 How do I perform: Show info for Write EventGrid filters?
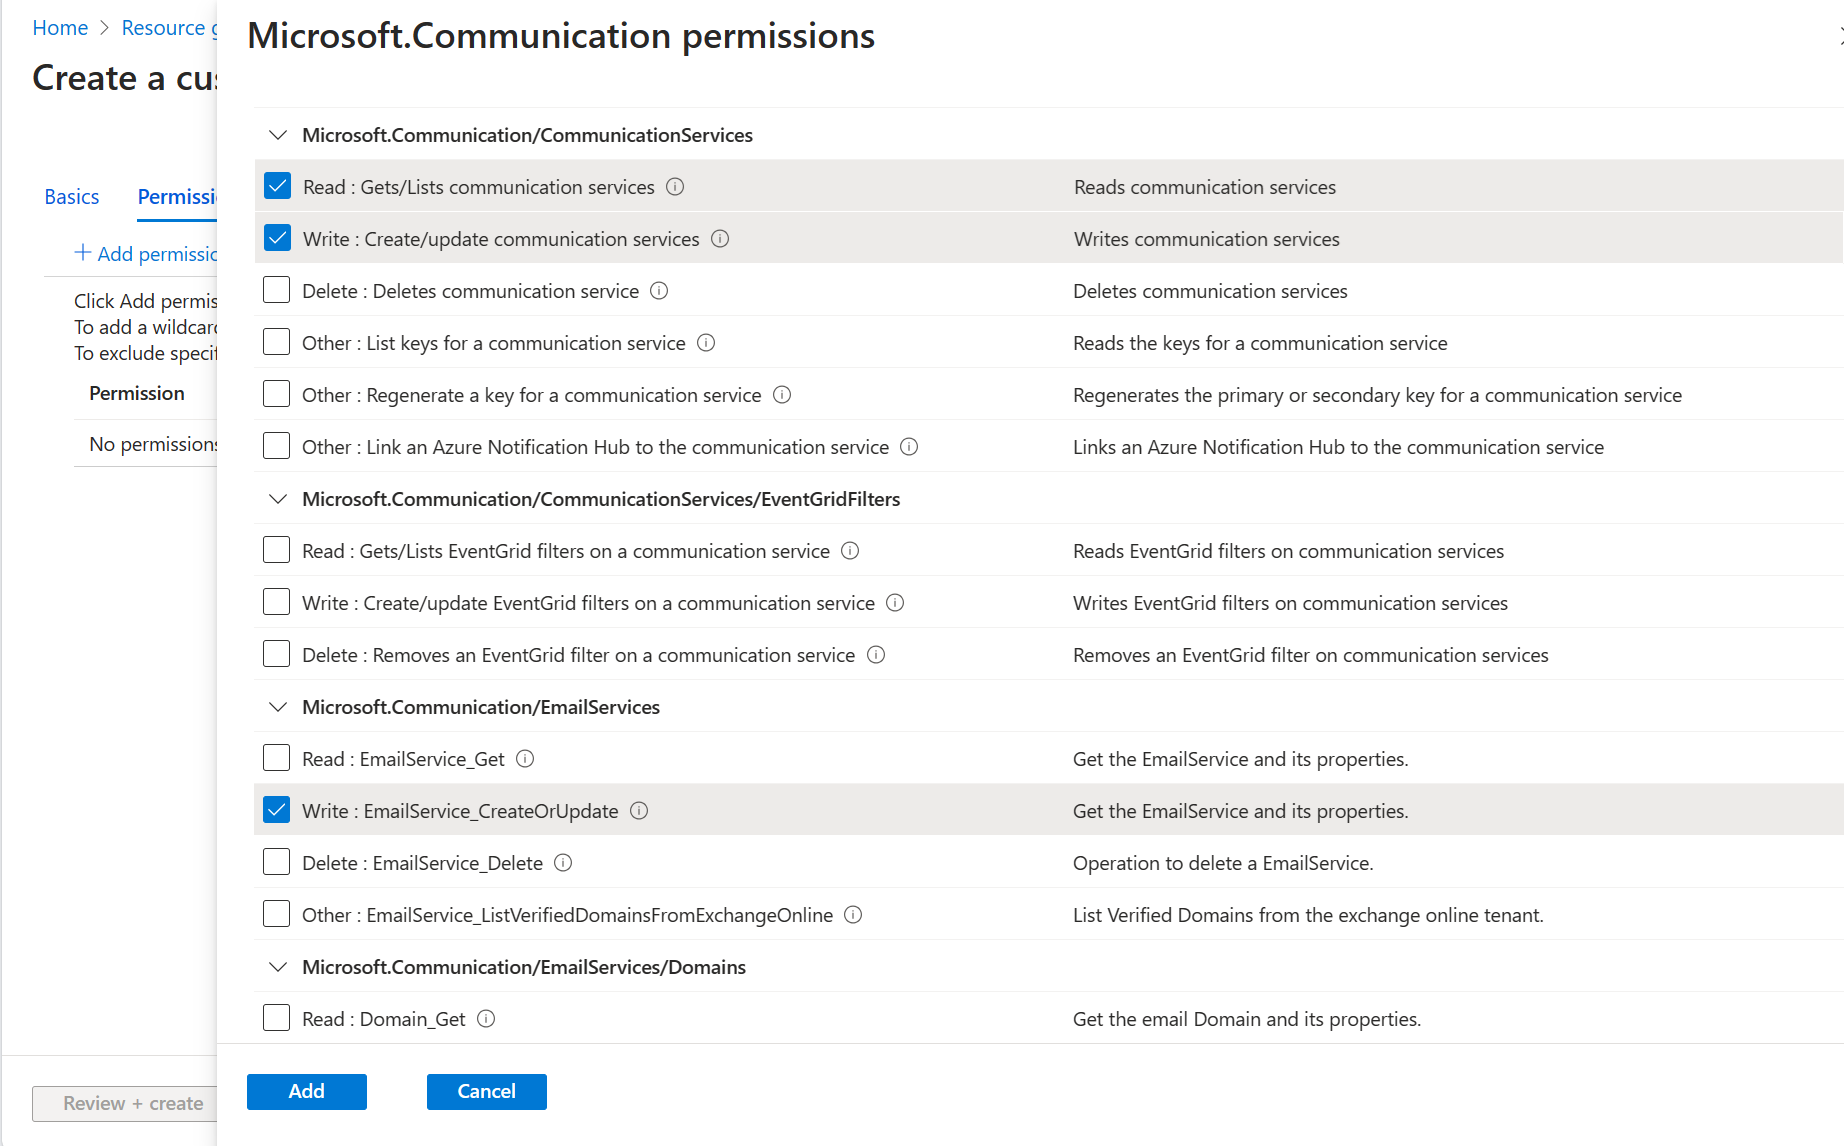click(895, 603)
